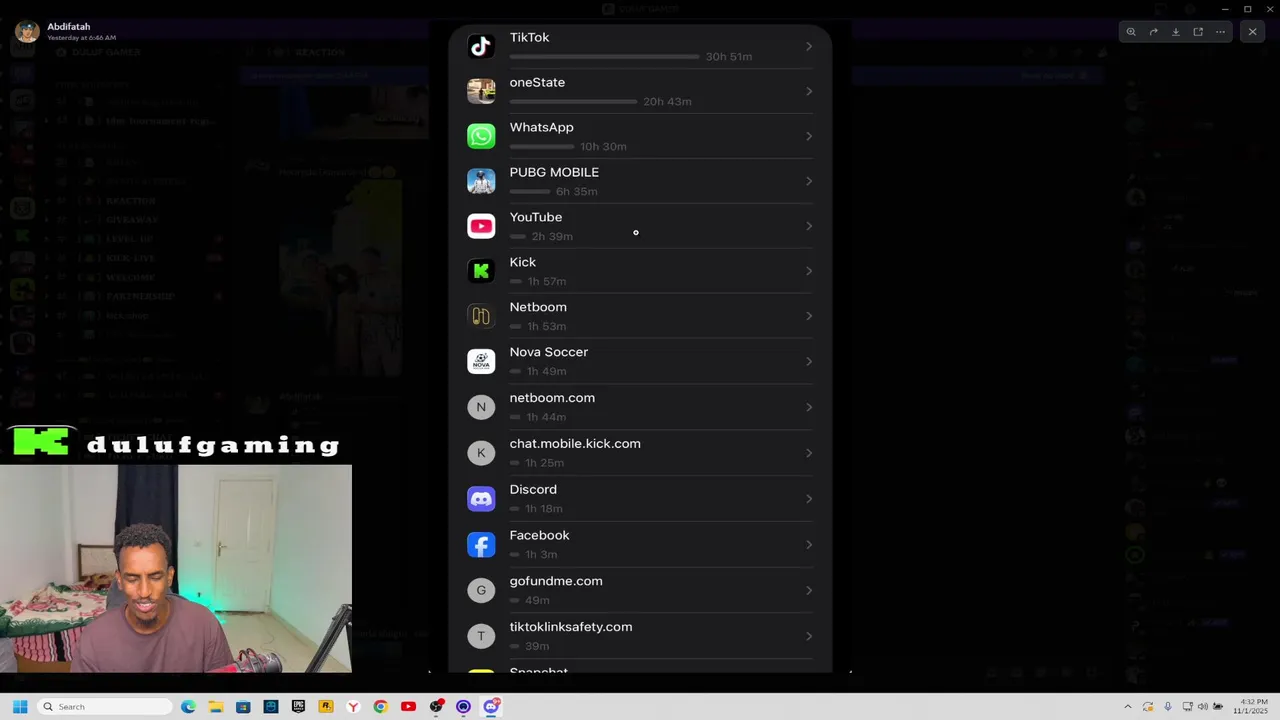Expand Discord row chevron
This screenshot has width=1280, height=720.
pyautogui.click(x=809, y=498)
